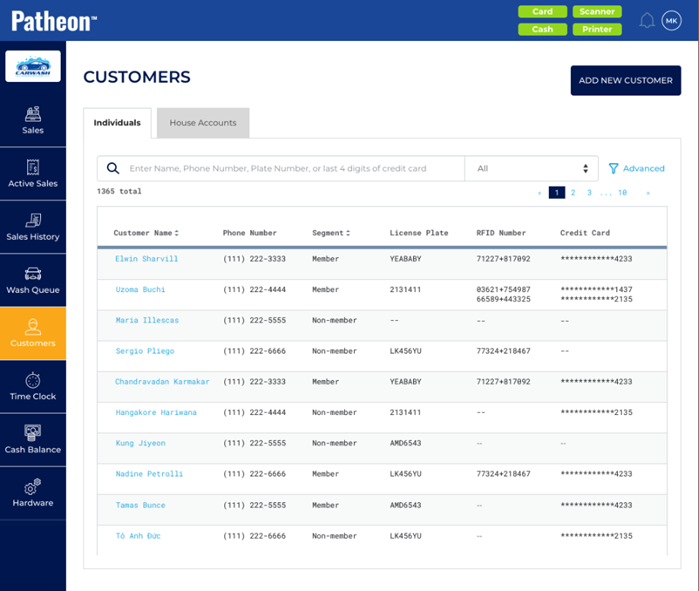Switch to the House Accounts tab
This screenshot has height=591, width=699.
203,123
